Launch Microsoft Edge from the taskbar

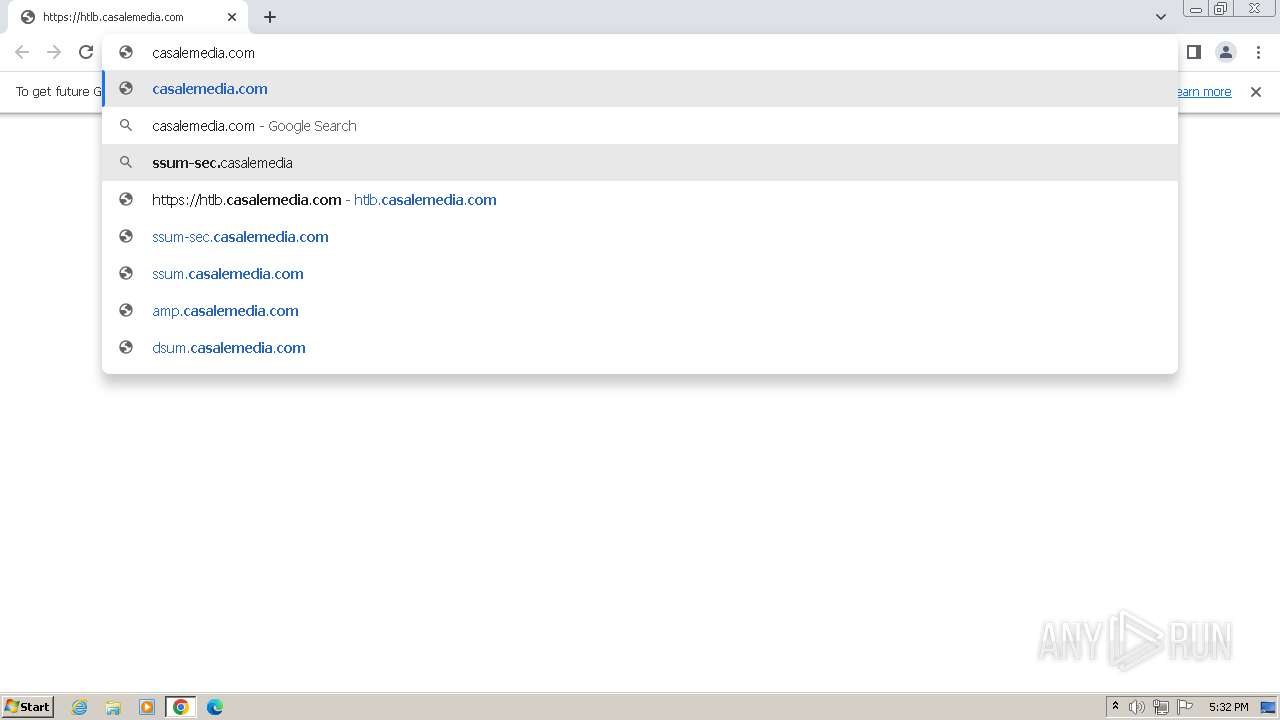215,707
